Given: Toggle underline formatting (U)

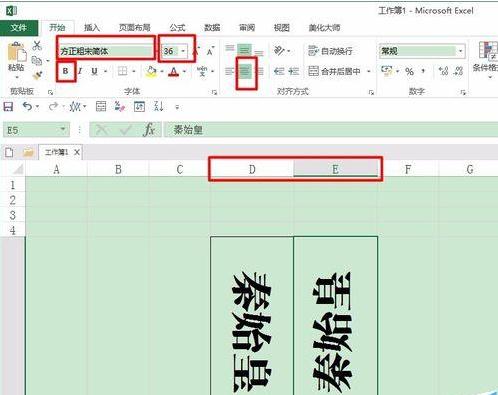Looking at the screenshot, I should click(x=95, y=71).
